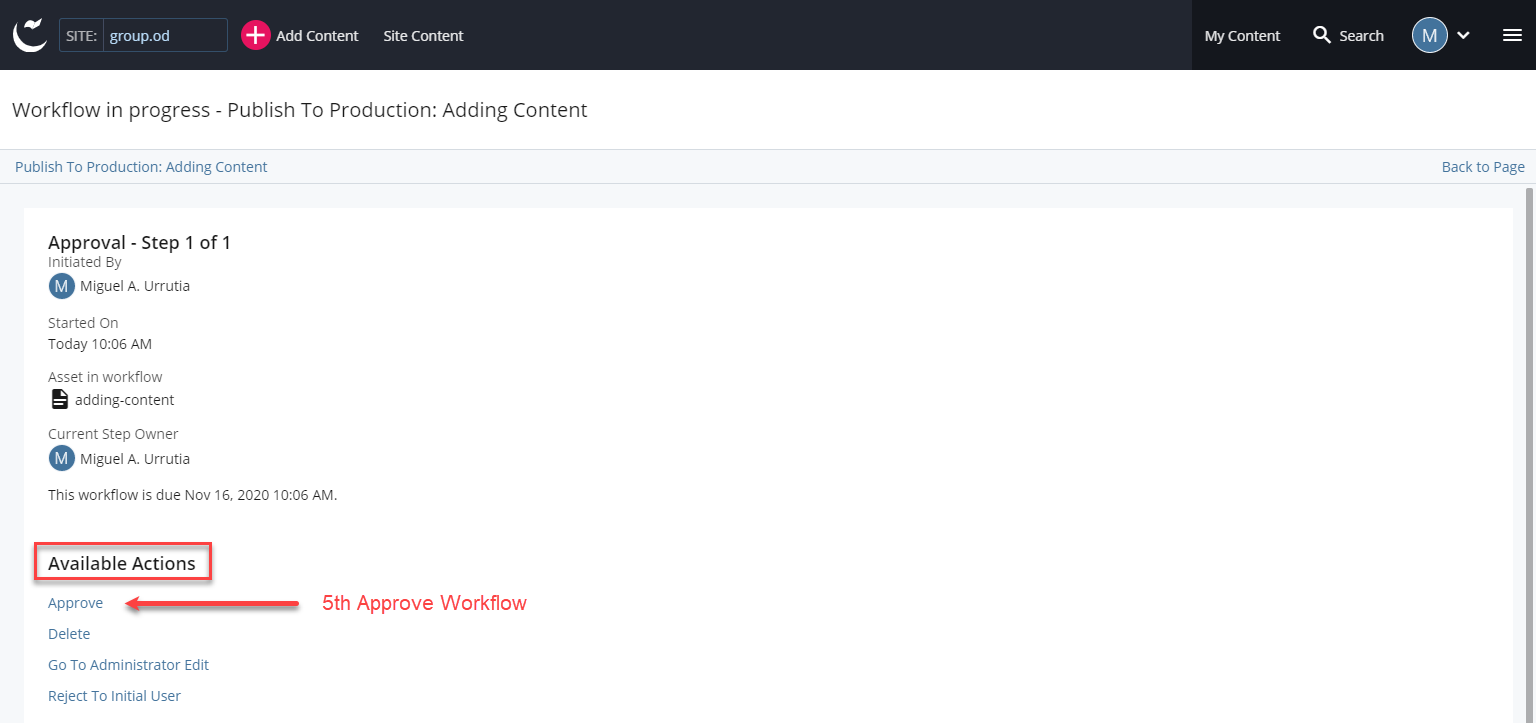
Task: Open Publish To Production breadcrumb link
Action: coord(141,167)
